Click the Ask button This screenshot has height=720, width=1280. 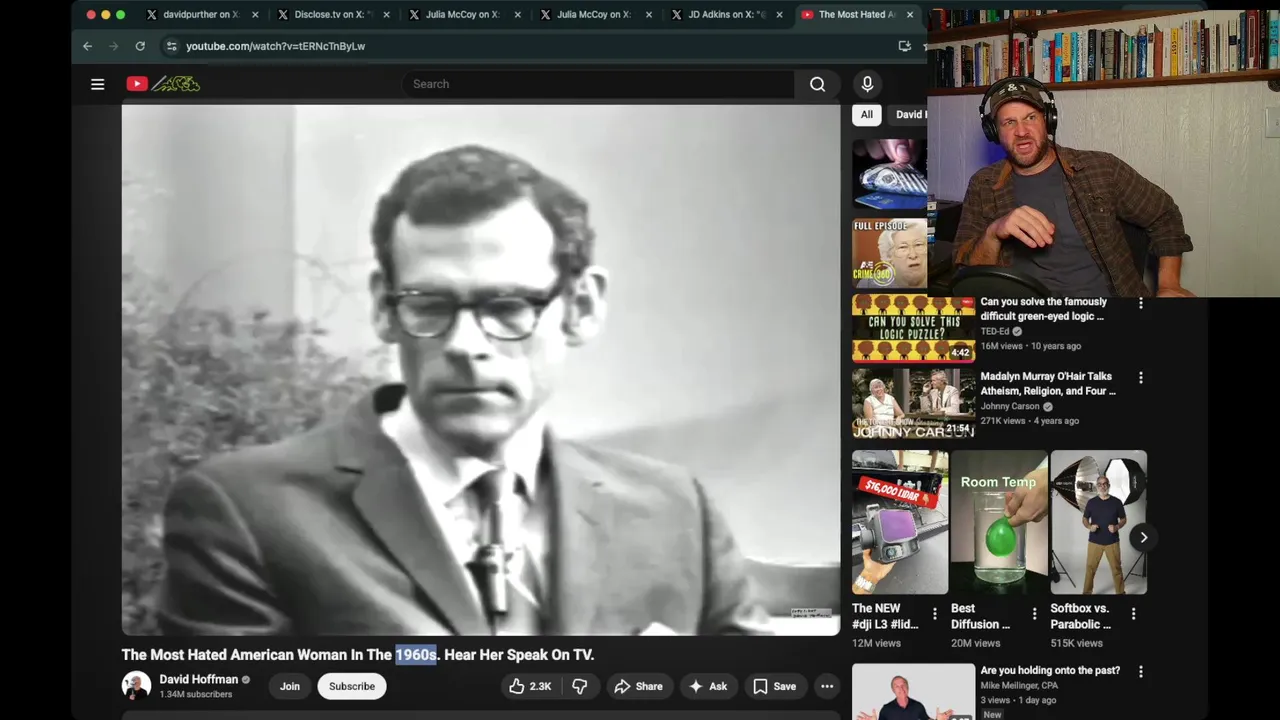pyautogui.click(x=707, y=686)
